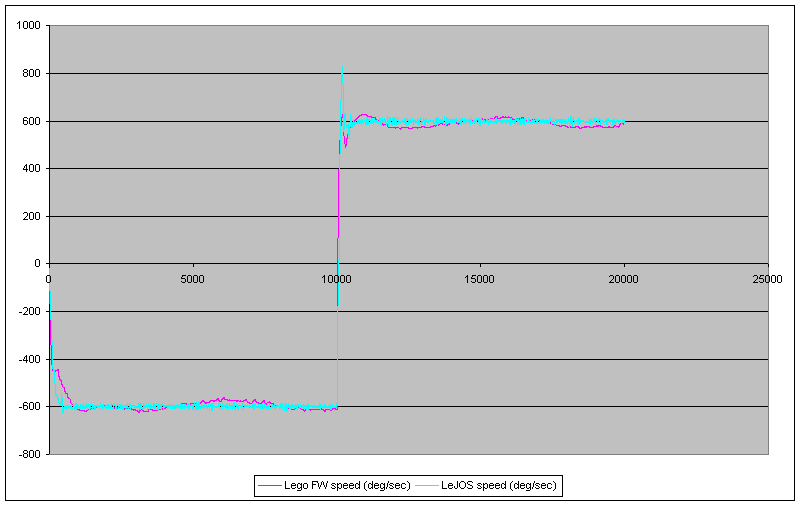
Task: Click the -400 y-axis label
Action: pos(30,359)
